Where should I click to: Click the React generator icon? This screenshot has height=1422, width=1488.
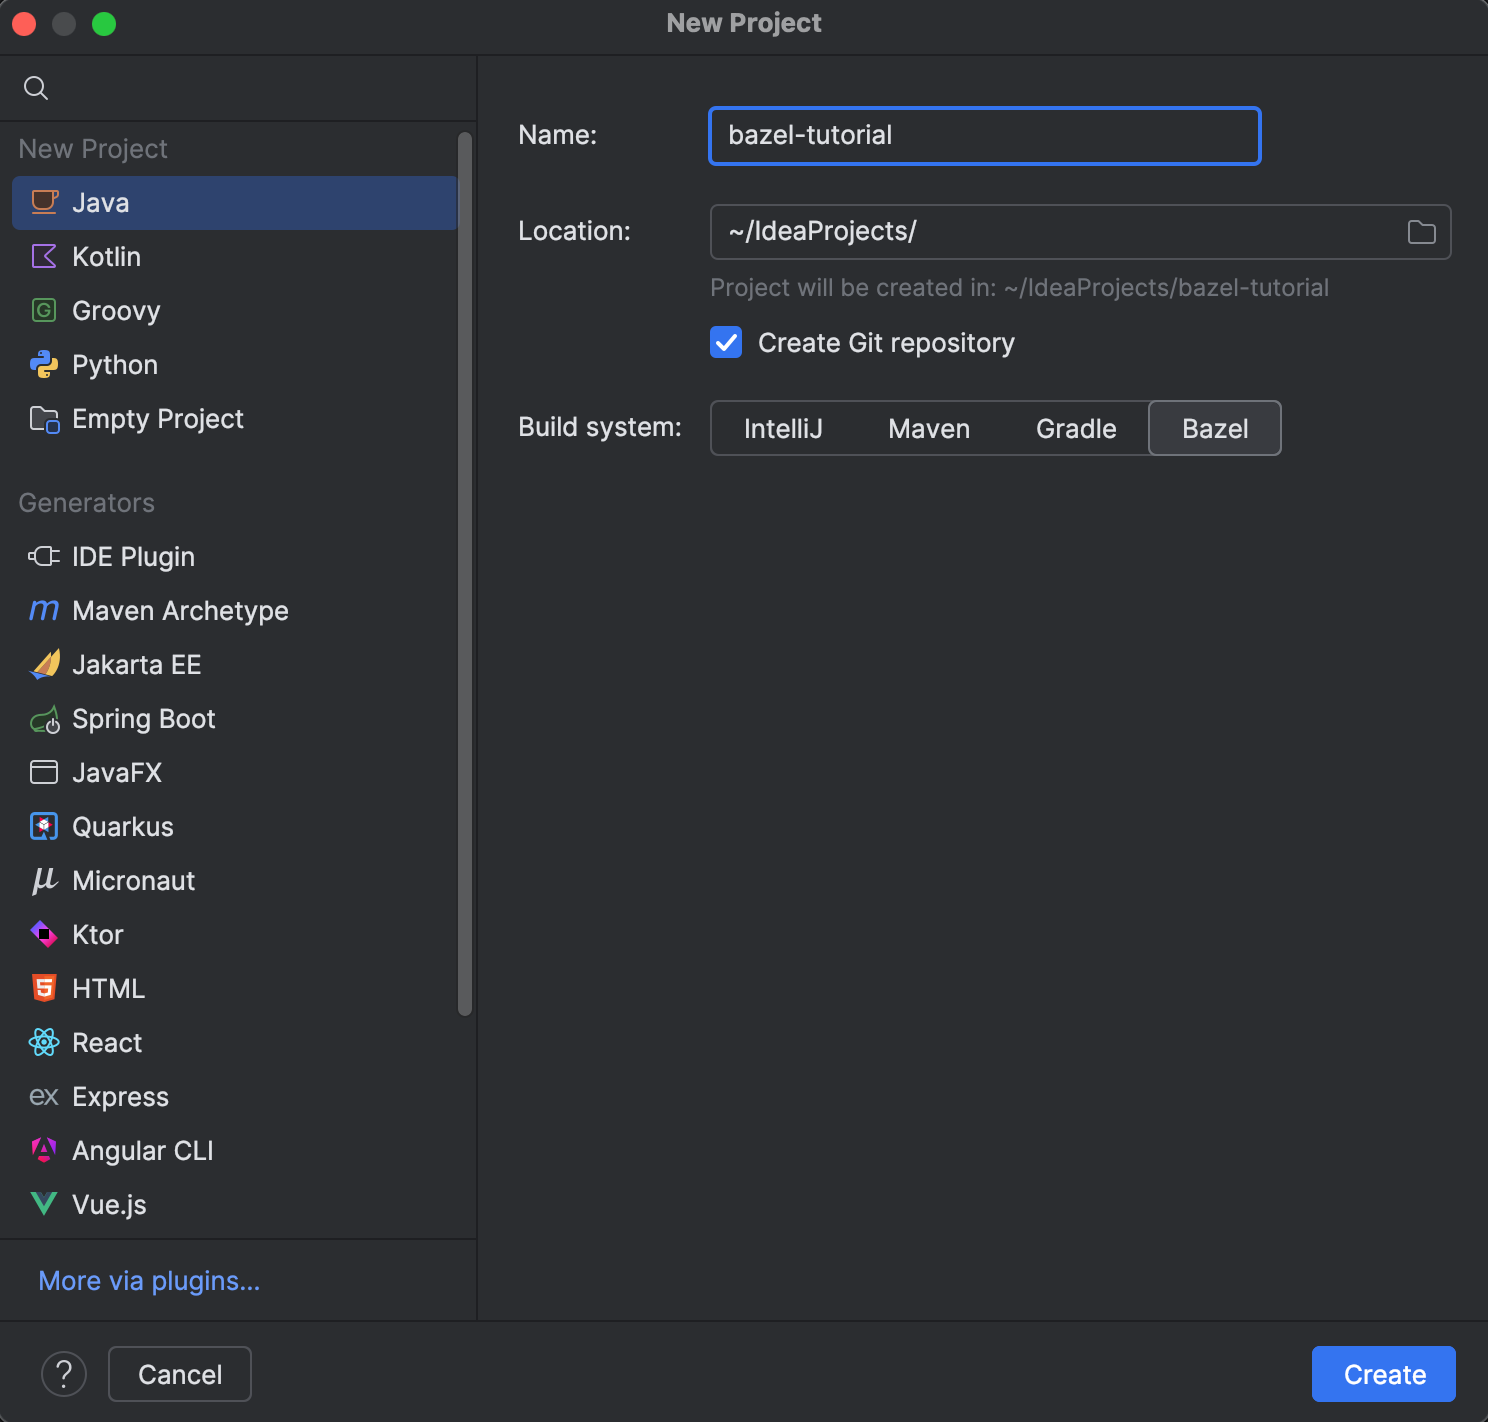click(44, 1042)
